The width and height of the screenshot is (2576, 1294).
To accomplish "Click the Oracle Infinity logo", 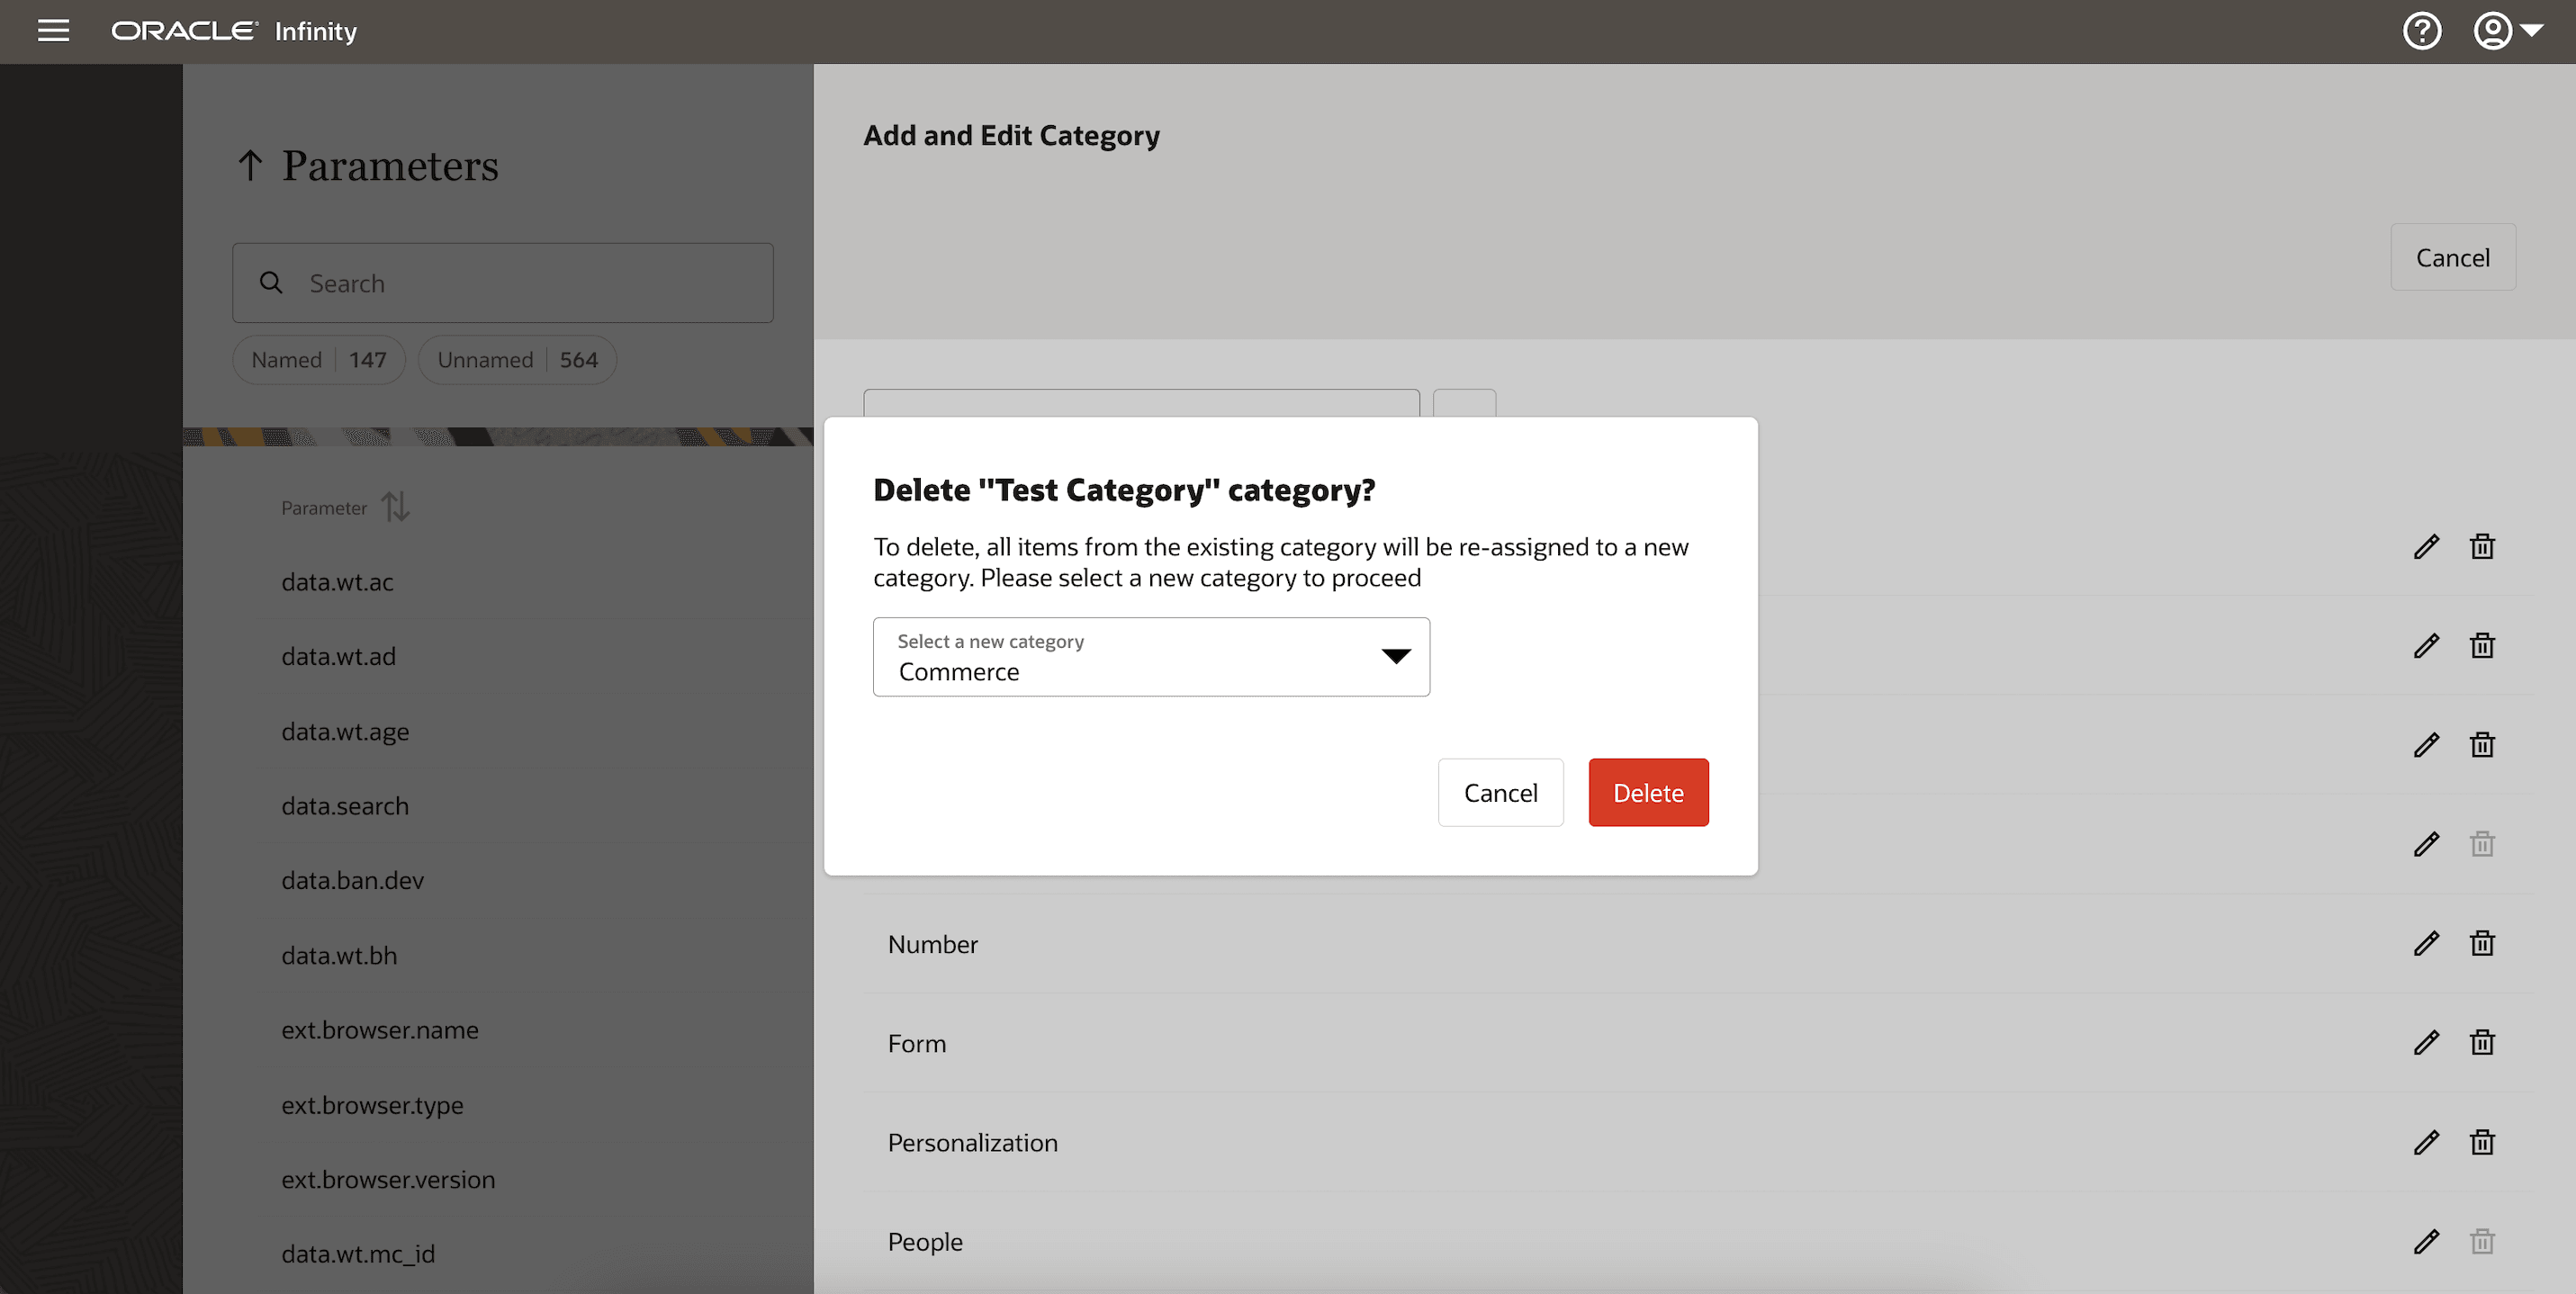I will click(x=234, y=31).
